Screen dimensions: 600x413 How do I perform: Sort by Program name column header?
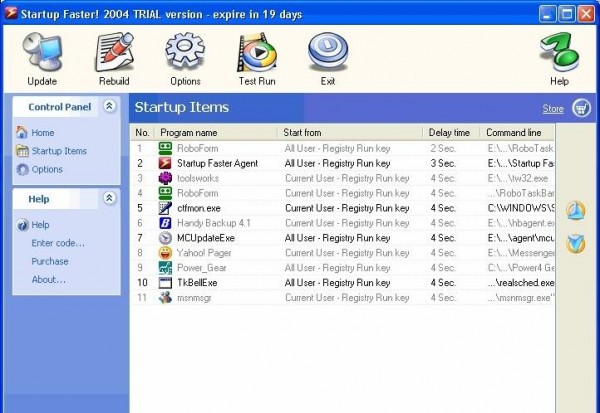tap(216, 132)
